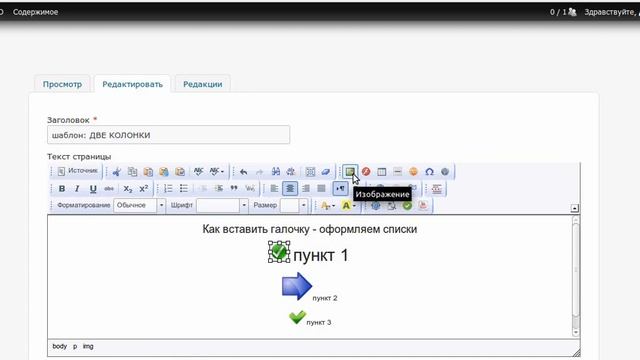Toggle center alignment
The width and height of the screenshot is (640, 360).
[x=290, y=189]
